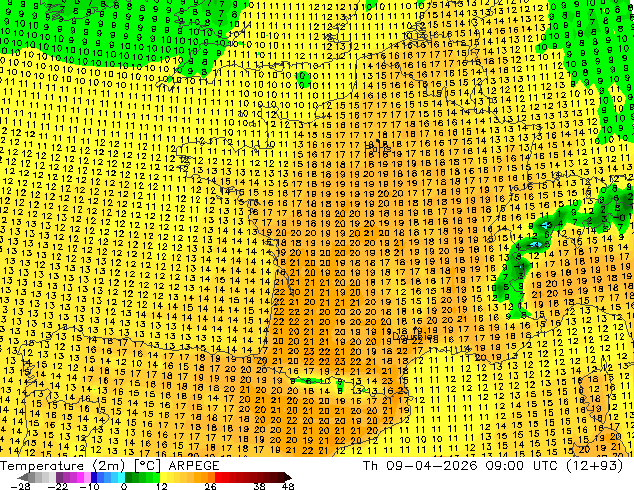Click the '-10' legend scale label
The width and height of the screenshot is (634, 490).
coord(89,486)
